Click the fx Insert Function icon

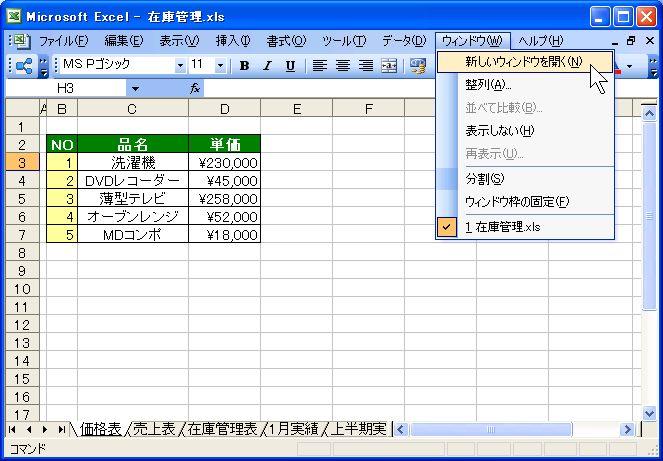point(195,88)
